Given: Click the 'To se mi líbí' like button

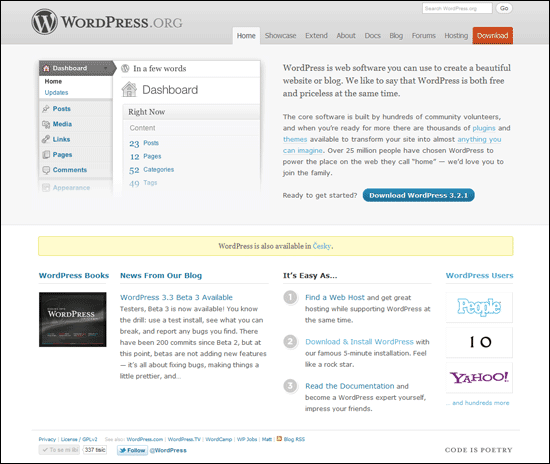Looking at the screenshot, I should pyautogui.click(x=59, y=450).
